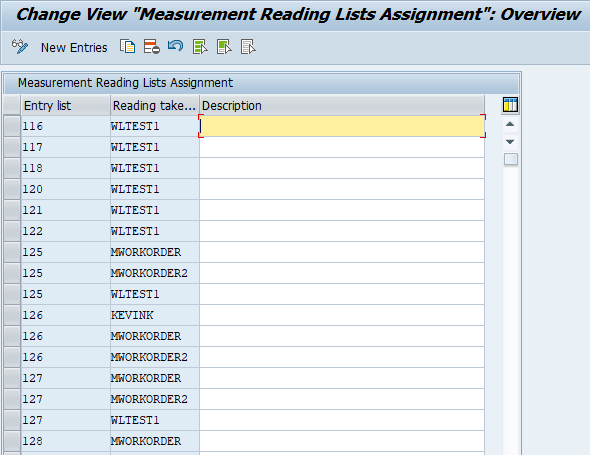This screenshot has width=590, height=455.
Task: Select row marker for entry 126 KEVINK
Action: coord(12,315)
